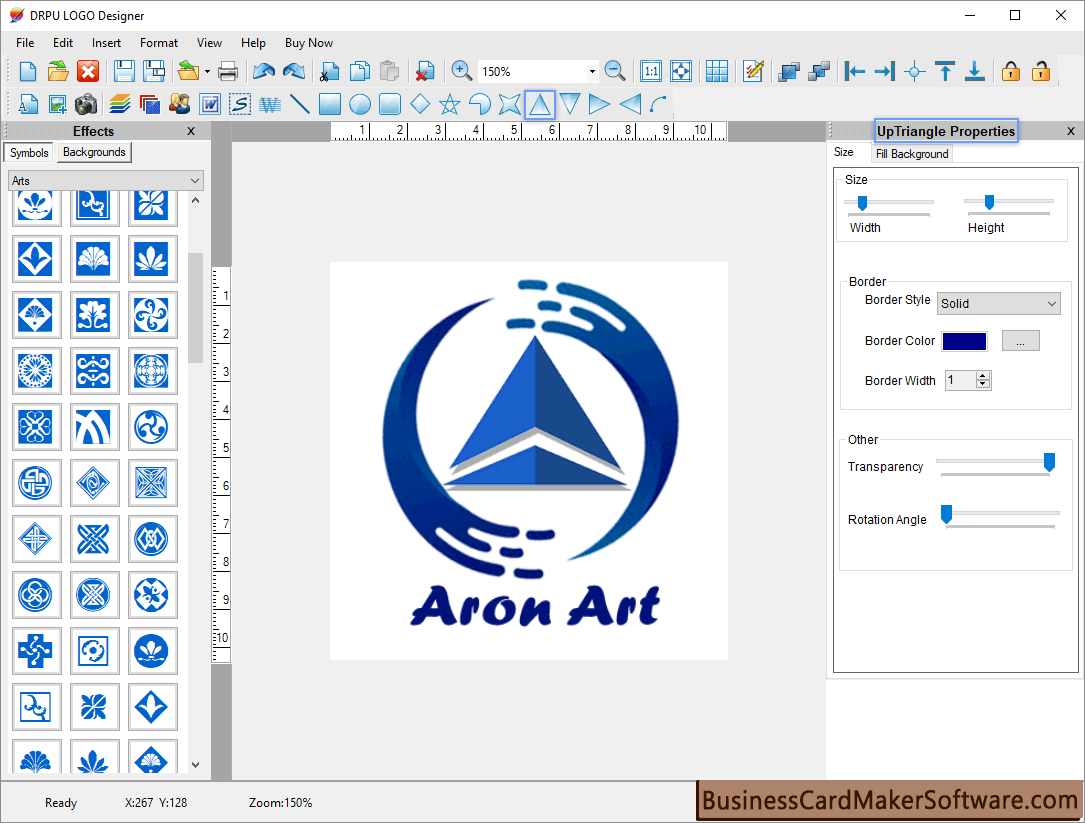Select the Symbols tab

point(29,152)
